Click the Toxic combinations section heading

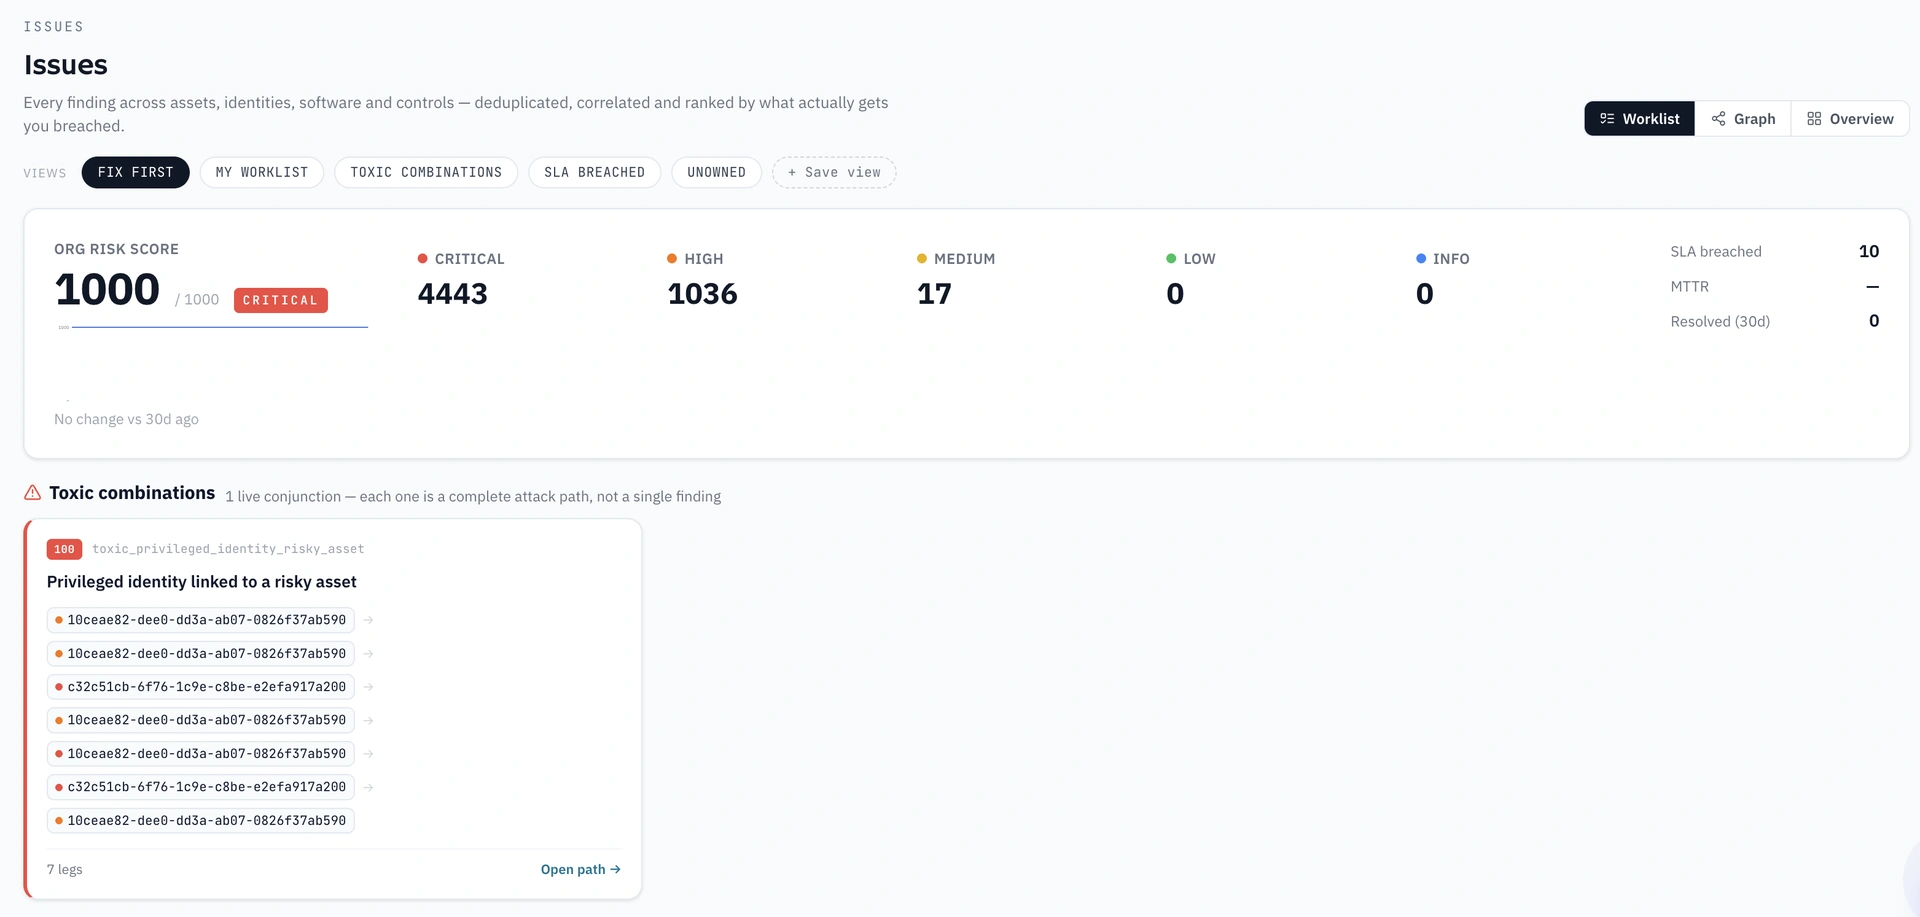coord(132,493)
